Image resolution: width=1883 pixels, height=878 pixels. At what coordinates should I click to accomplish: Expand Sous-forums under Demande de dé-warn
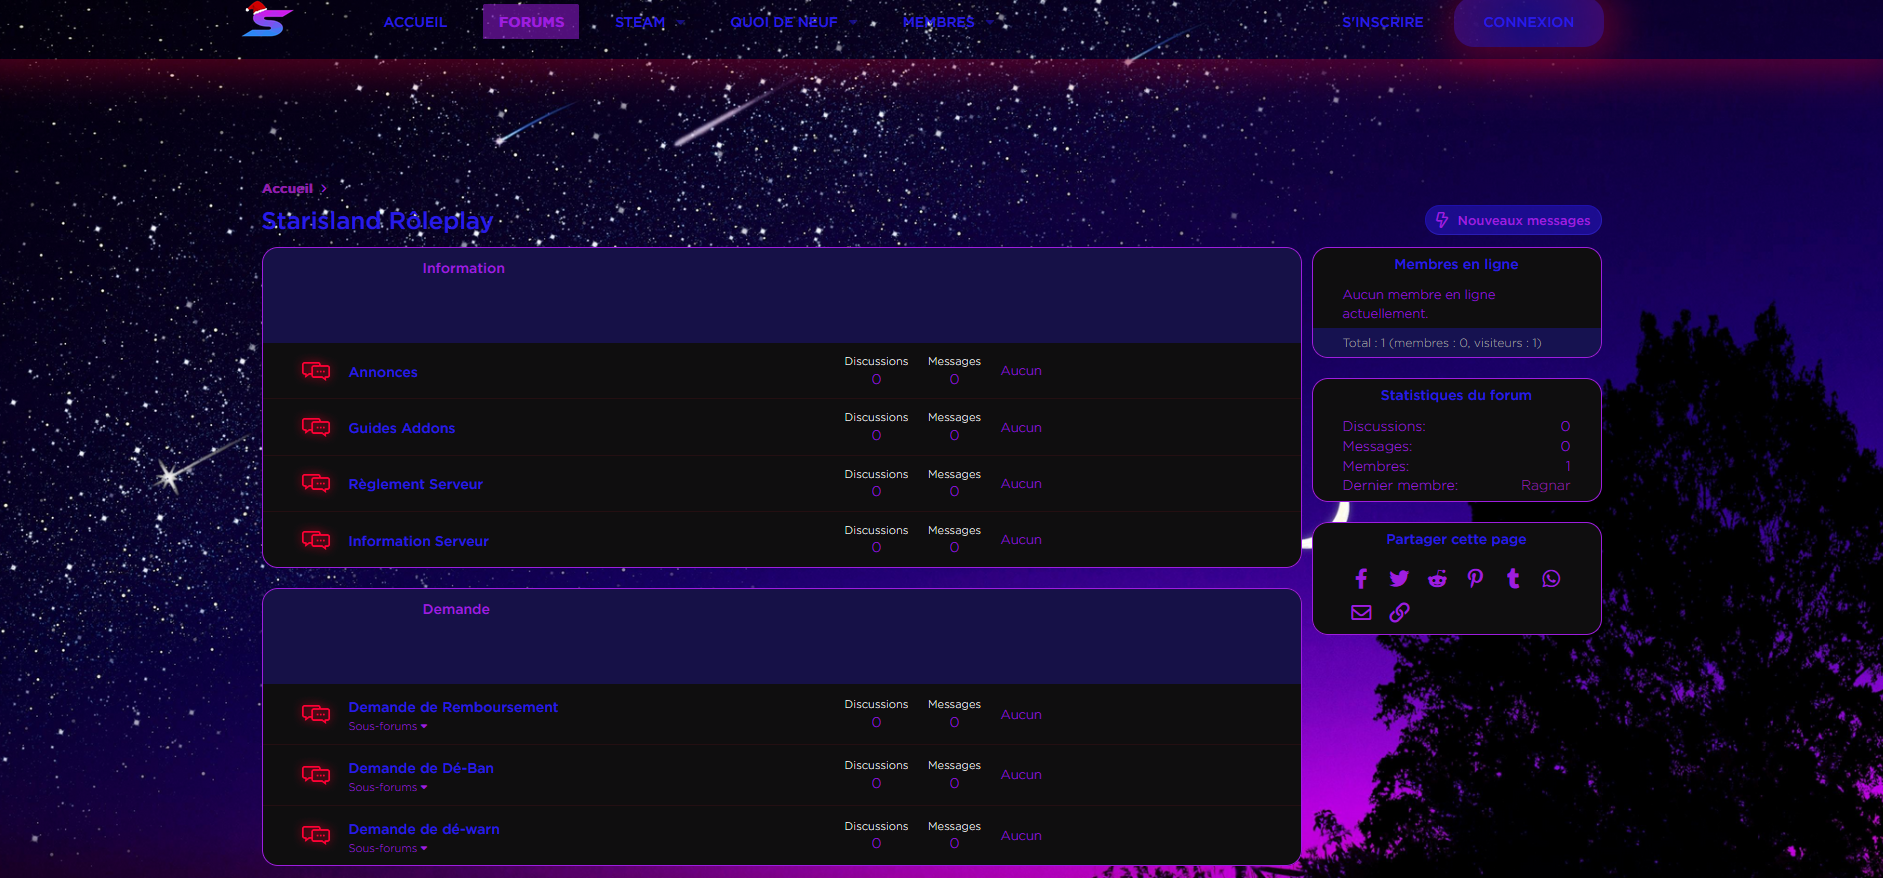388,849
